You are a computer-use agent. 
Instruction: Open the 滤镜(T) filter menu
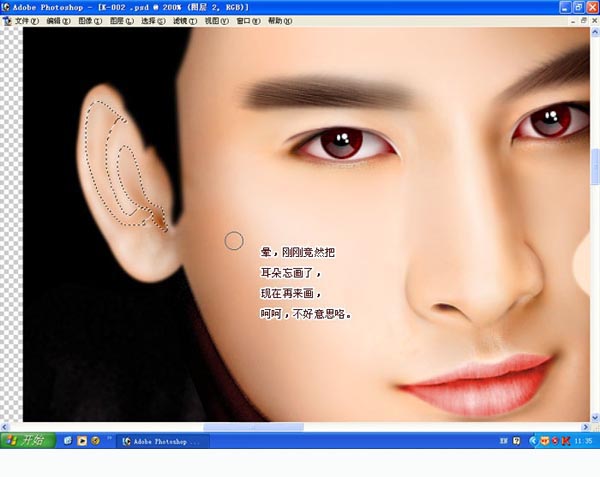point(186,20)
